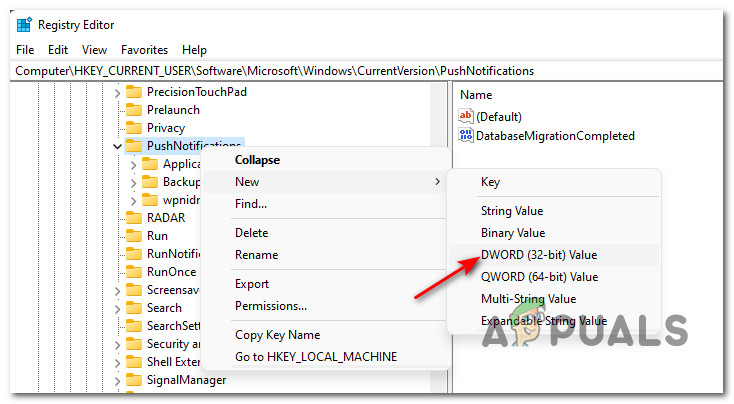This screenshot has width=734, height=404.
Task: Expand the Shell Extensions key chevron
Action: (x=117, y=363)
